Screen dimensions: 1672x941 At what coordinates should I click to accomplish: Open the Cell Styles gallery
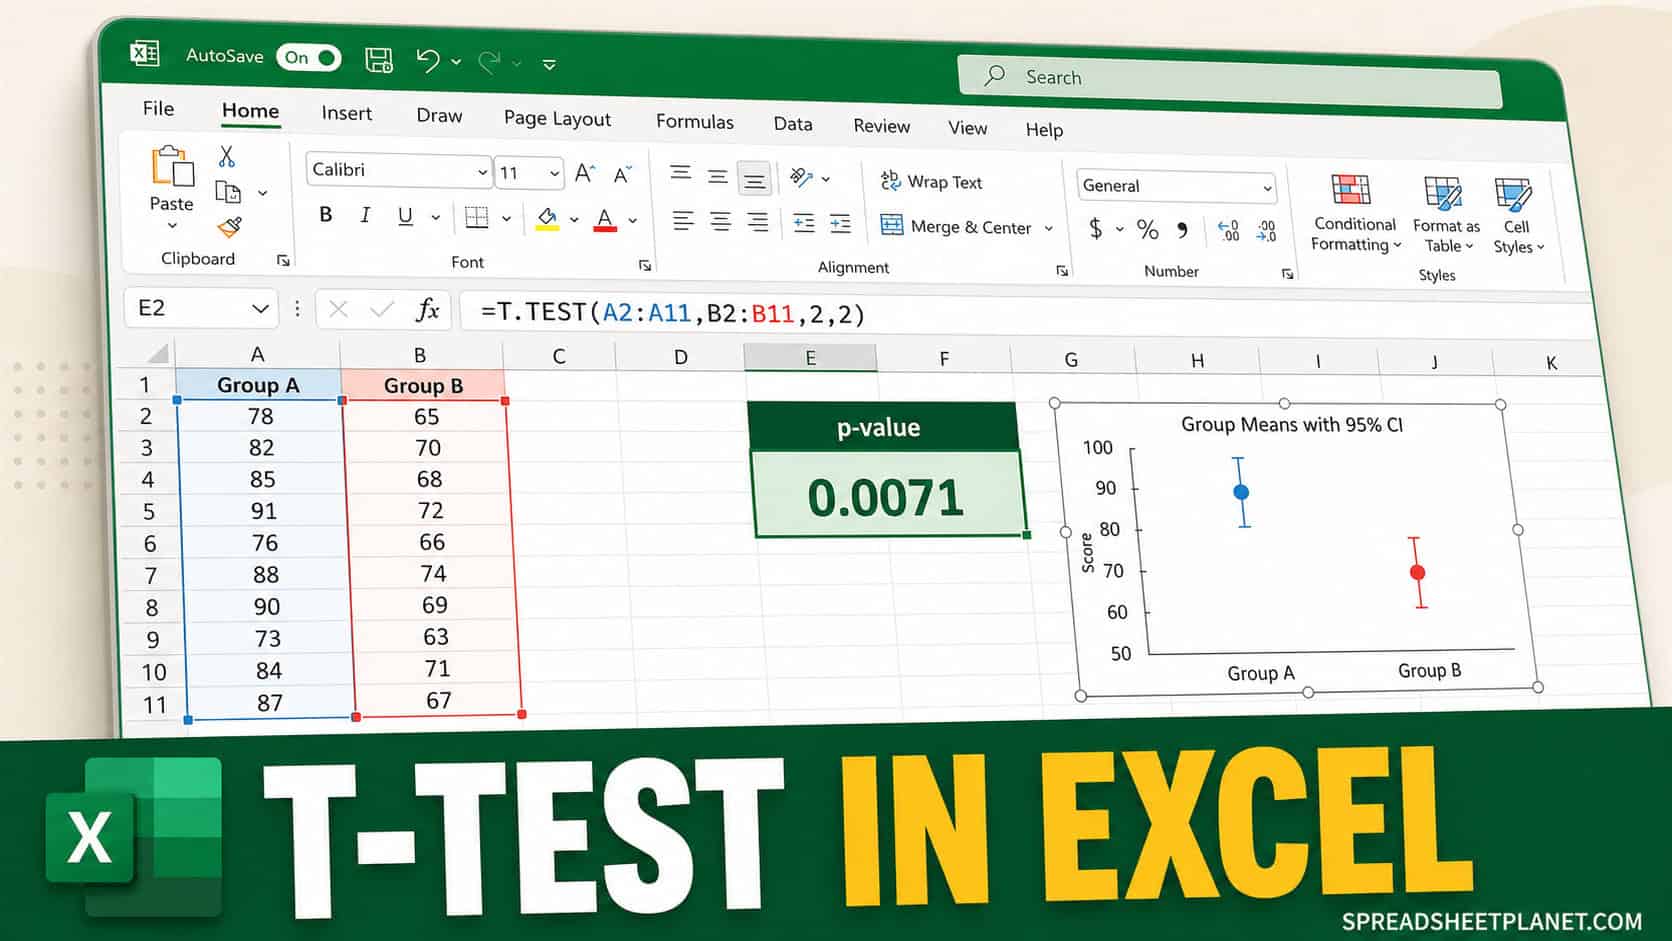[1517, 217]
